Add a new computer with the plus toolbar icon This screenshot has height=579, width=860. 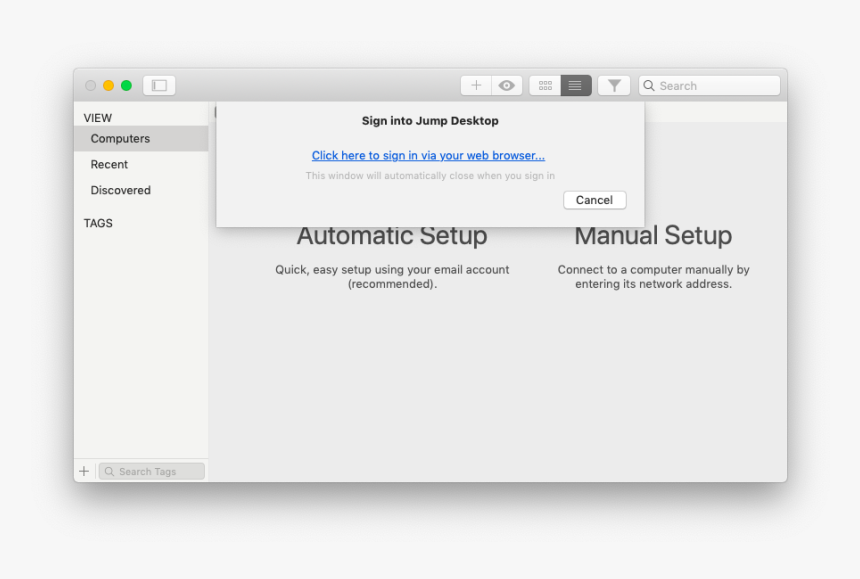pos(476,85)
